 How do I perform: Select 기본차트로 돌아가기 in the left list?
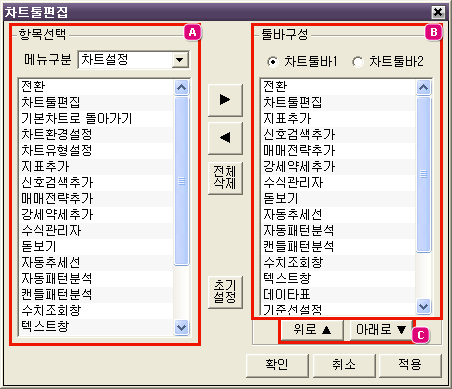(x=97, y=118)
